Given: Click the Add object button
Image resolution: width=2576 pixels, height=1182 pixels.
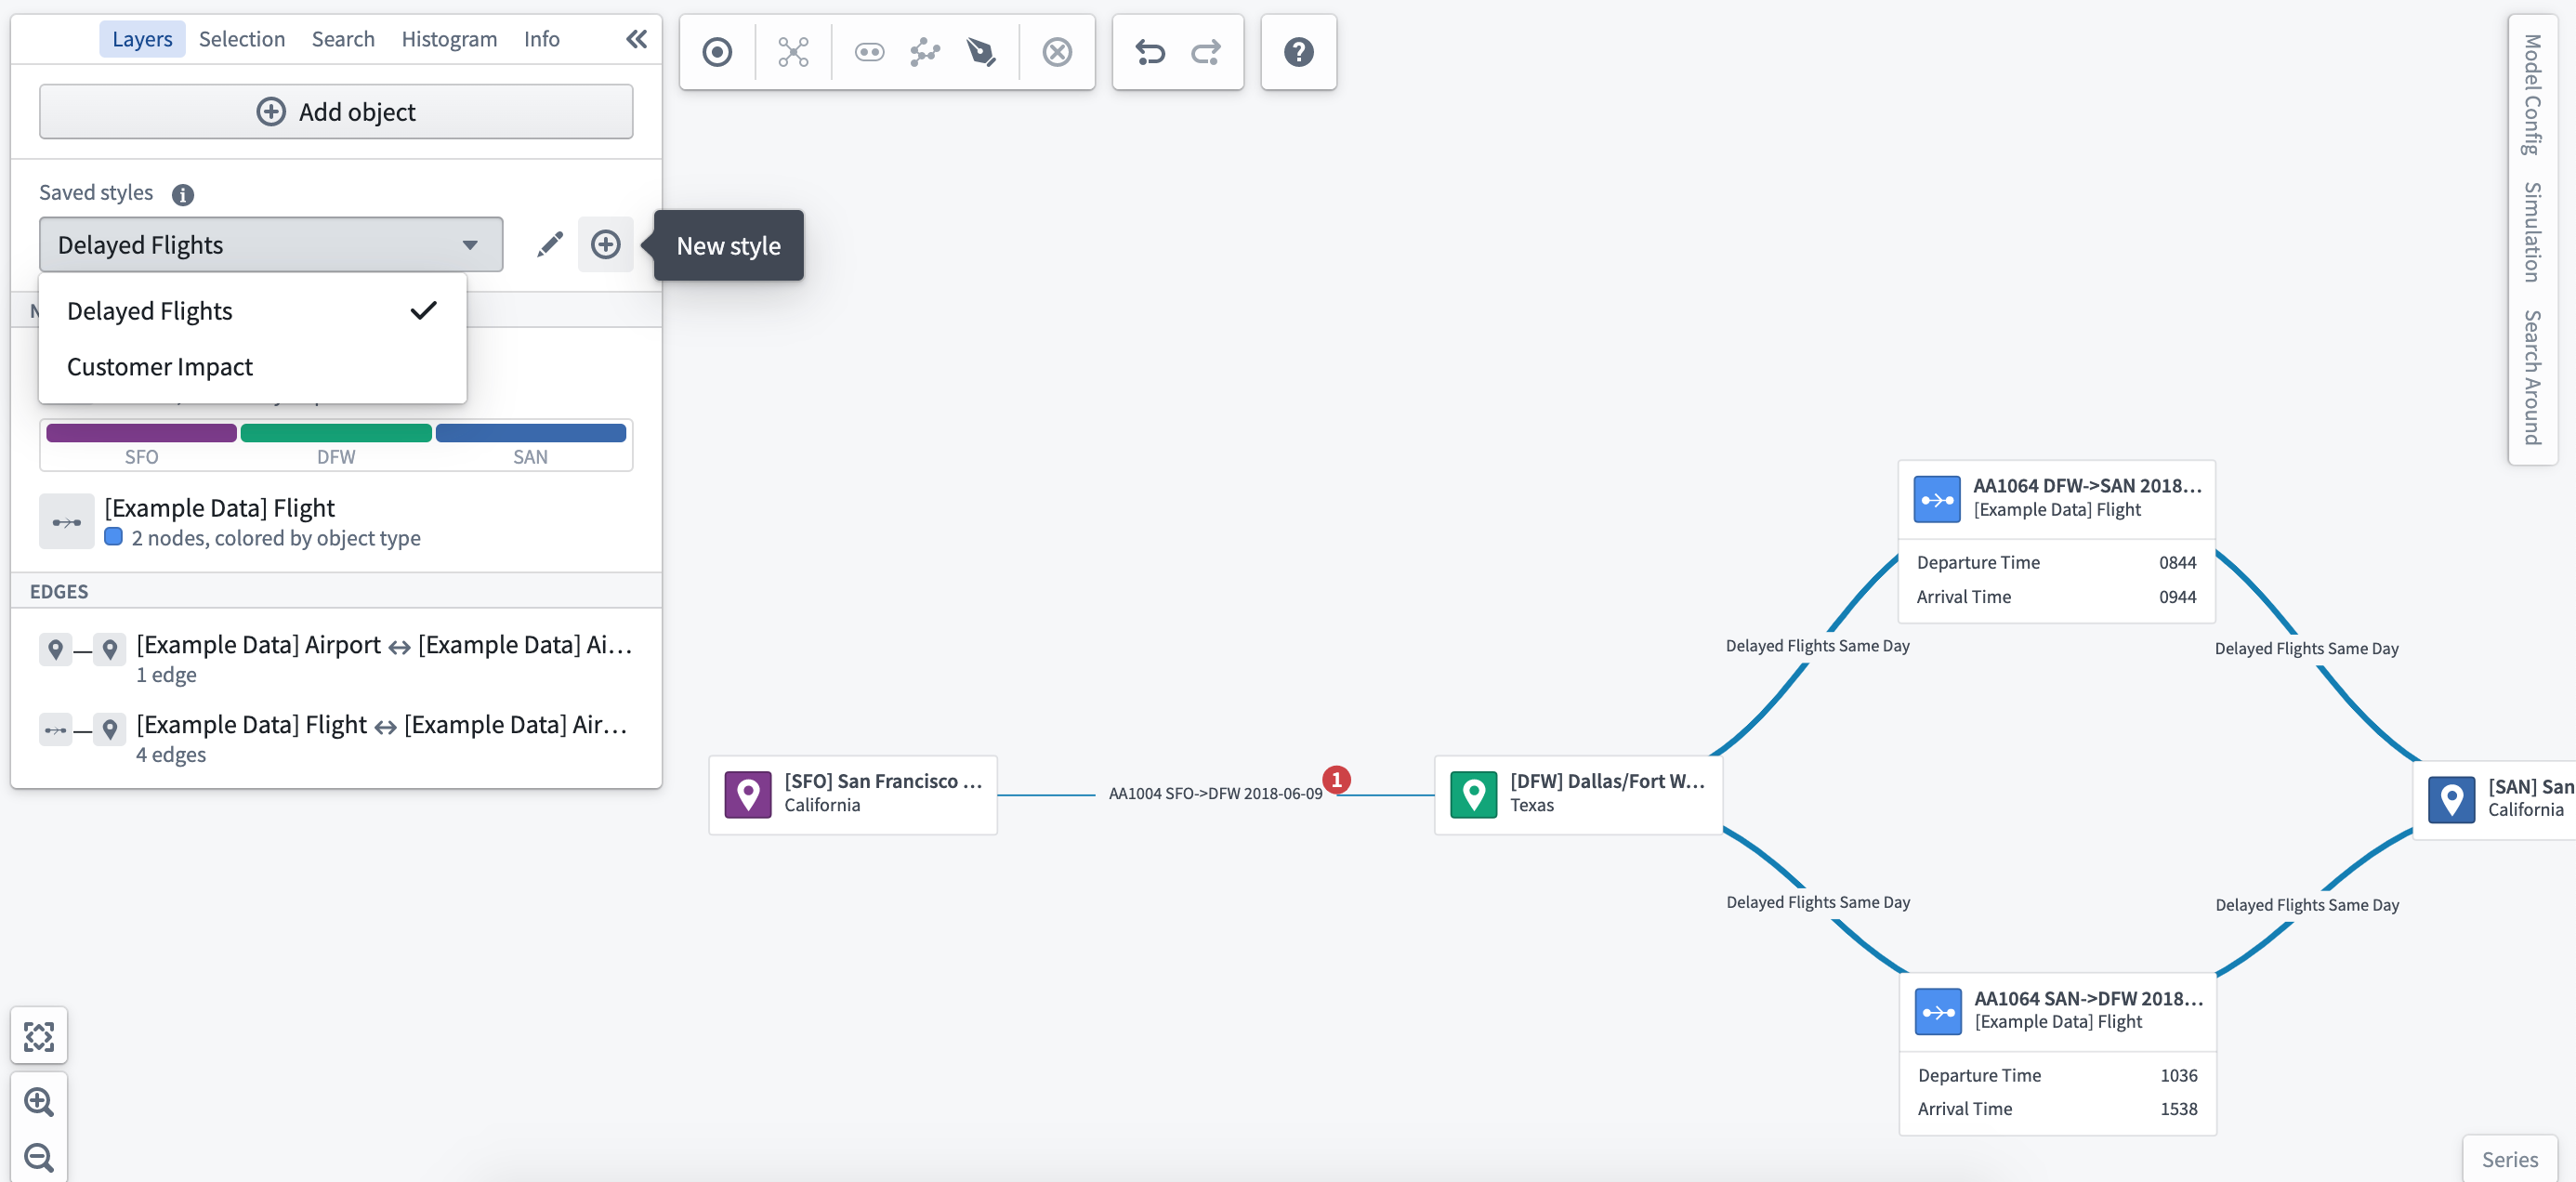Looking at the screenshot, I should tap(336, 112).
